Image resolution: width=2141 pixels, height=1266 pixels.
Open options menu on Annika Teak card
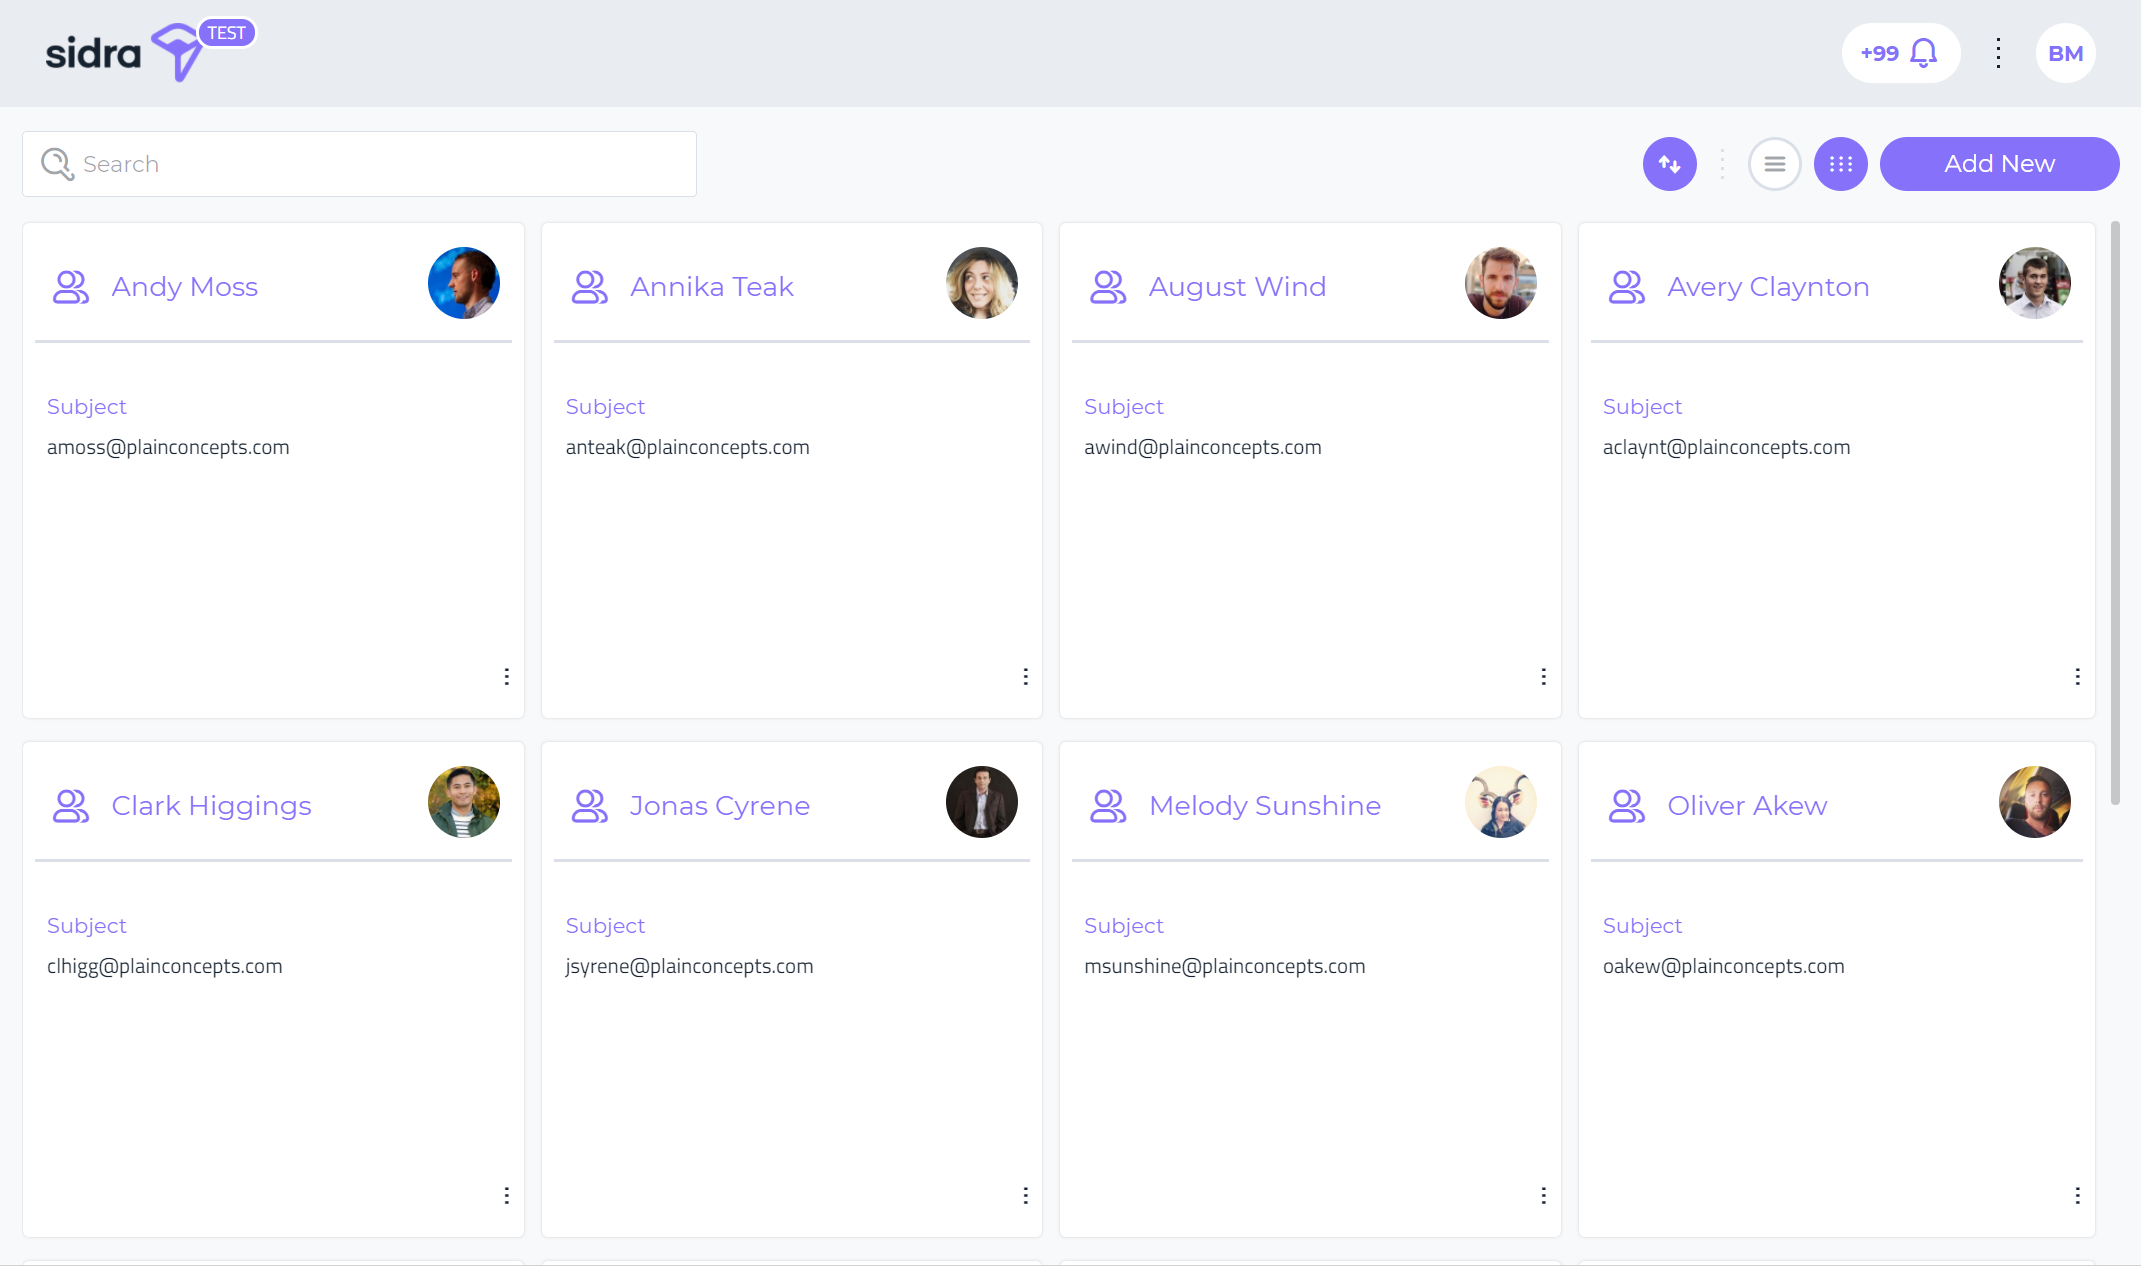pos(1025,677)
